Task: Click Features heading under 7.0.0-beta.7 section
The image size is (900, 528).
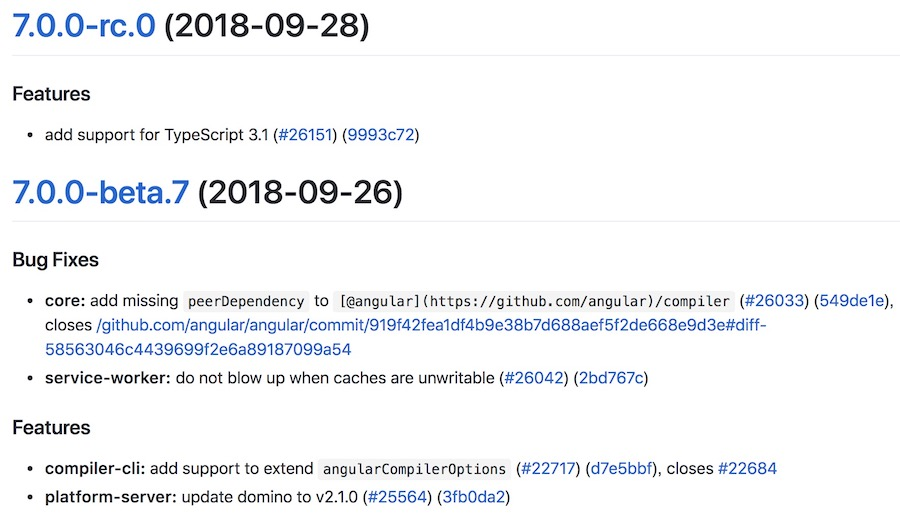Action: [52, 428]
